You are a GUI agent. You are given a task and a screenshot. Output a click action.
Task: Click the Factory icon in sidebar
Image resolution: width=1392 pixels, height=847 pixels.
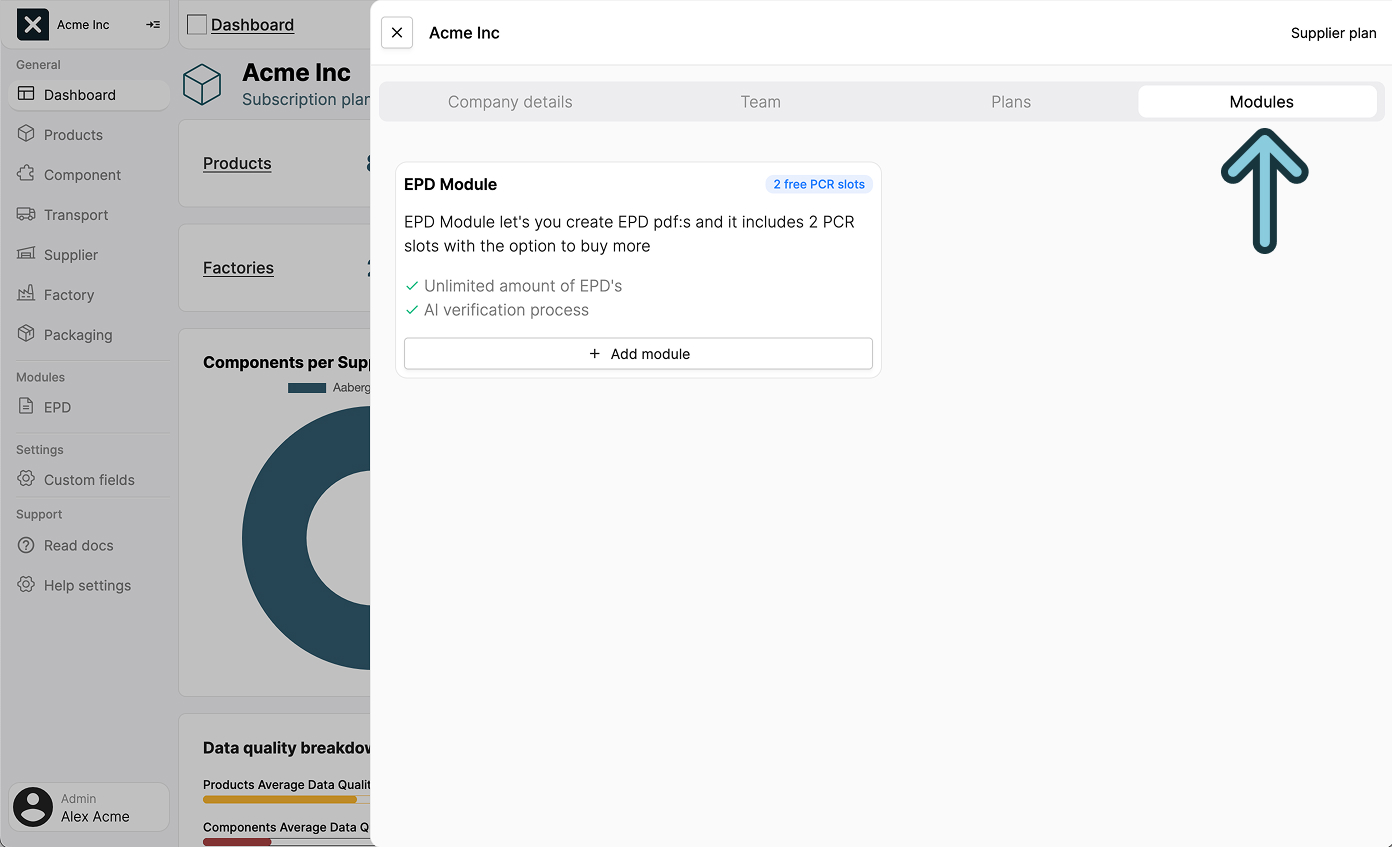[26, 294]
